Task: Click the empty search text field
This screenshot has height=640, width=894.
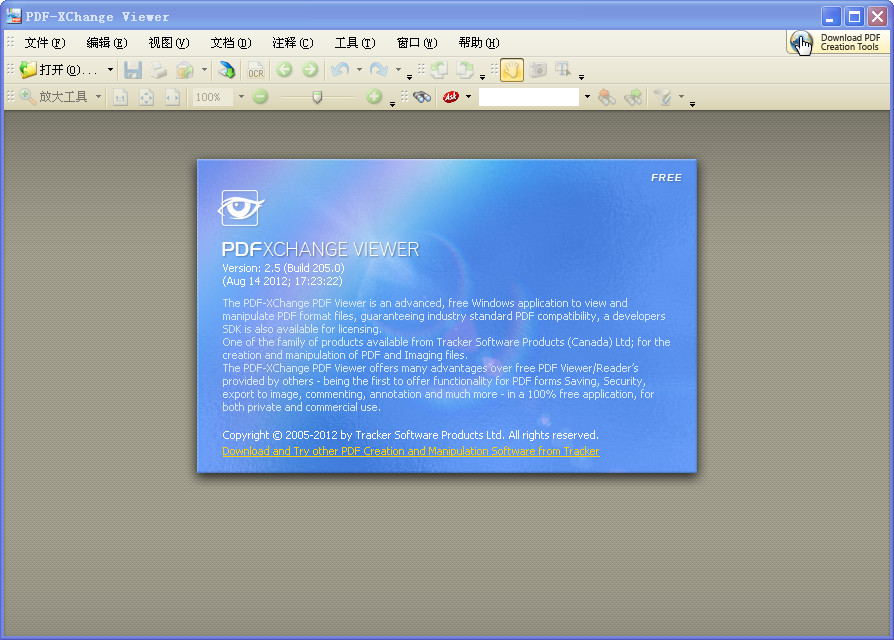Action: tap(529, 97)
